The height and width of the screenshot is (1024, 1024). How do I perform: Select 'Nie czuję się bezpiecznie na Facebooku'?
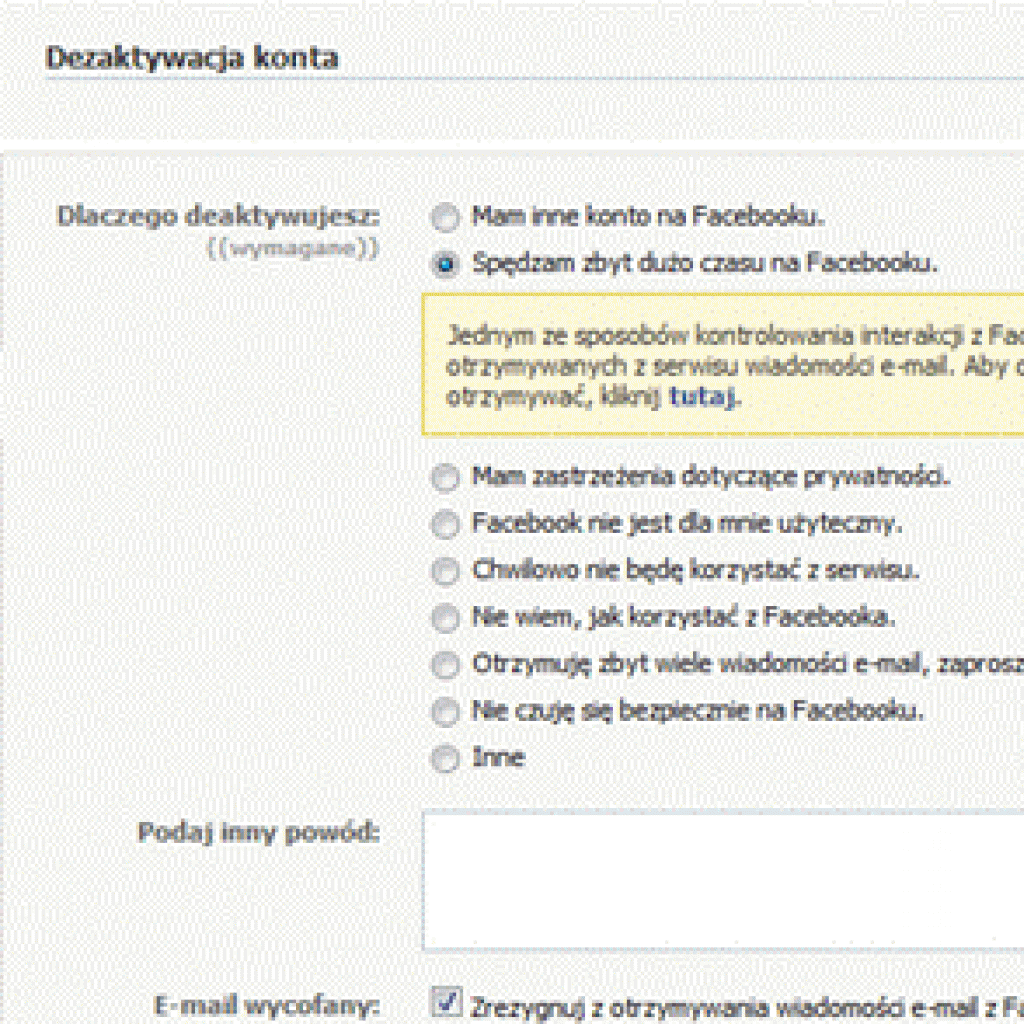point(445,712)
